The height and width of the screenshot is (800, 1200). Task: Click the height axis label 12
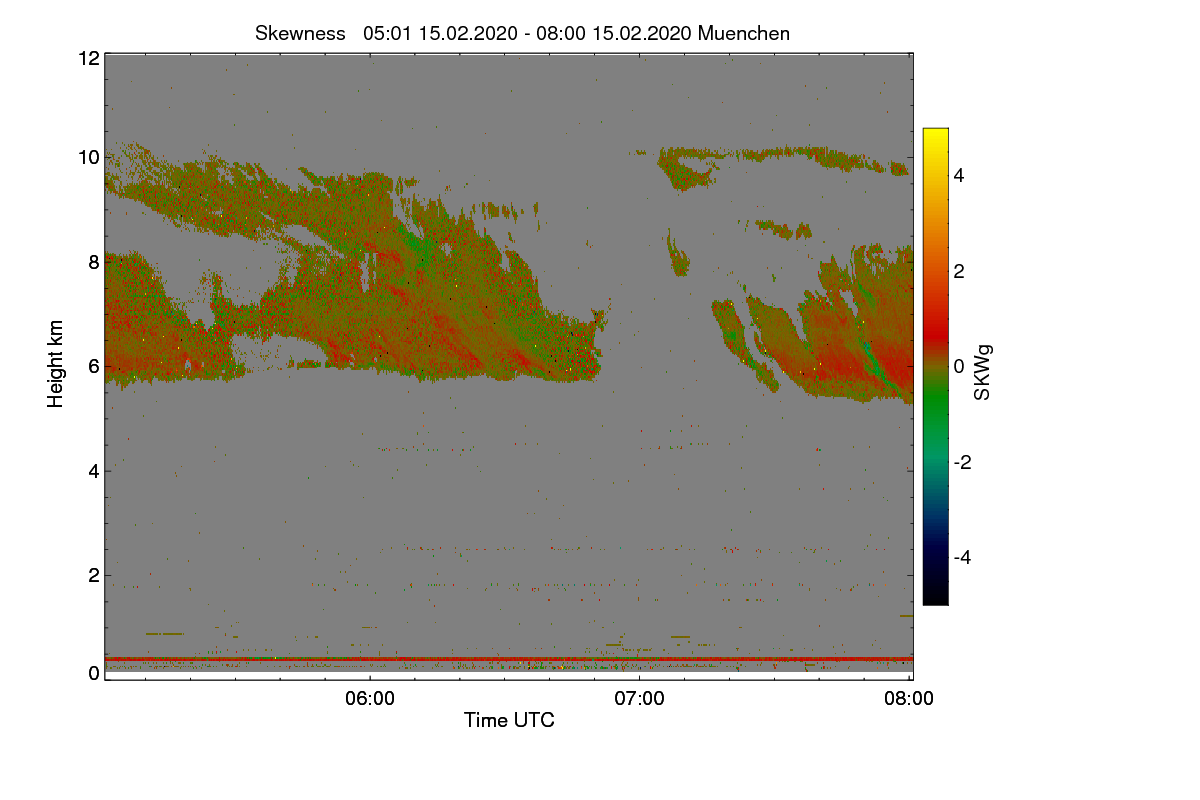pyautogui.click(x=89, y=58)
